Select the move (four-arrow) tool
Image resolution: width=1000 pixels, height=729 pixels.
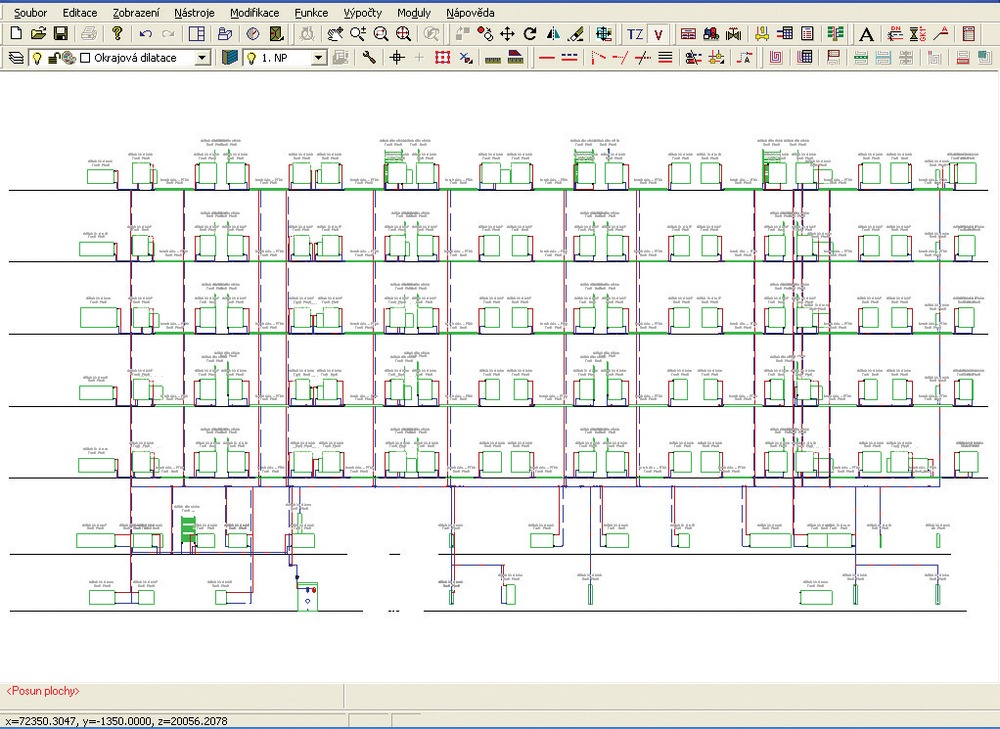coord(508,34)
